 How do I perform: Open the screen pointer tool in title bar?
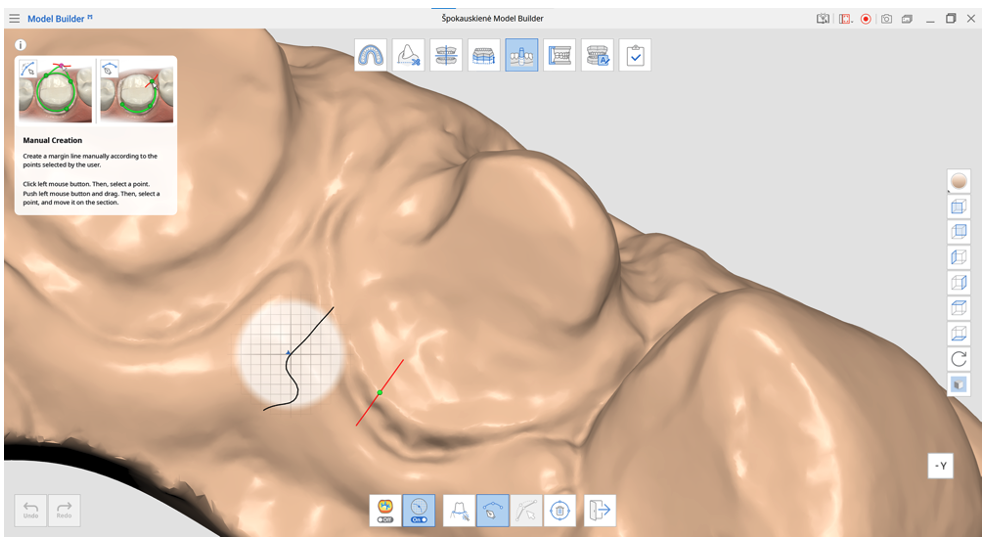click(x=823, y=19)
